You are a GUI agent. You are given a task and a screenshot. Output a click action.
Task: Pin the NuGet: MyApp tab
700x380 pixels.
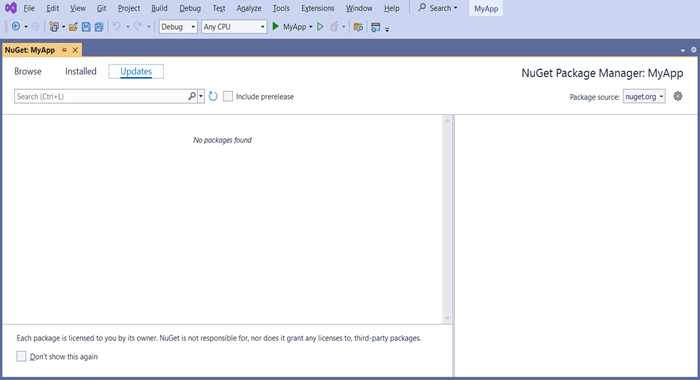64,50
